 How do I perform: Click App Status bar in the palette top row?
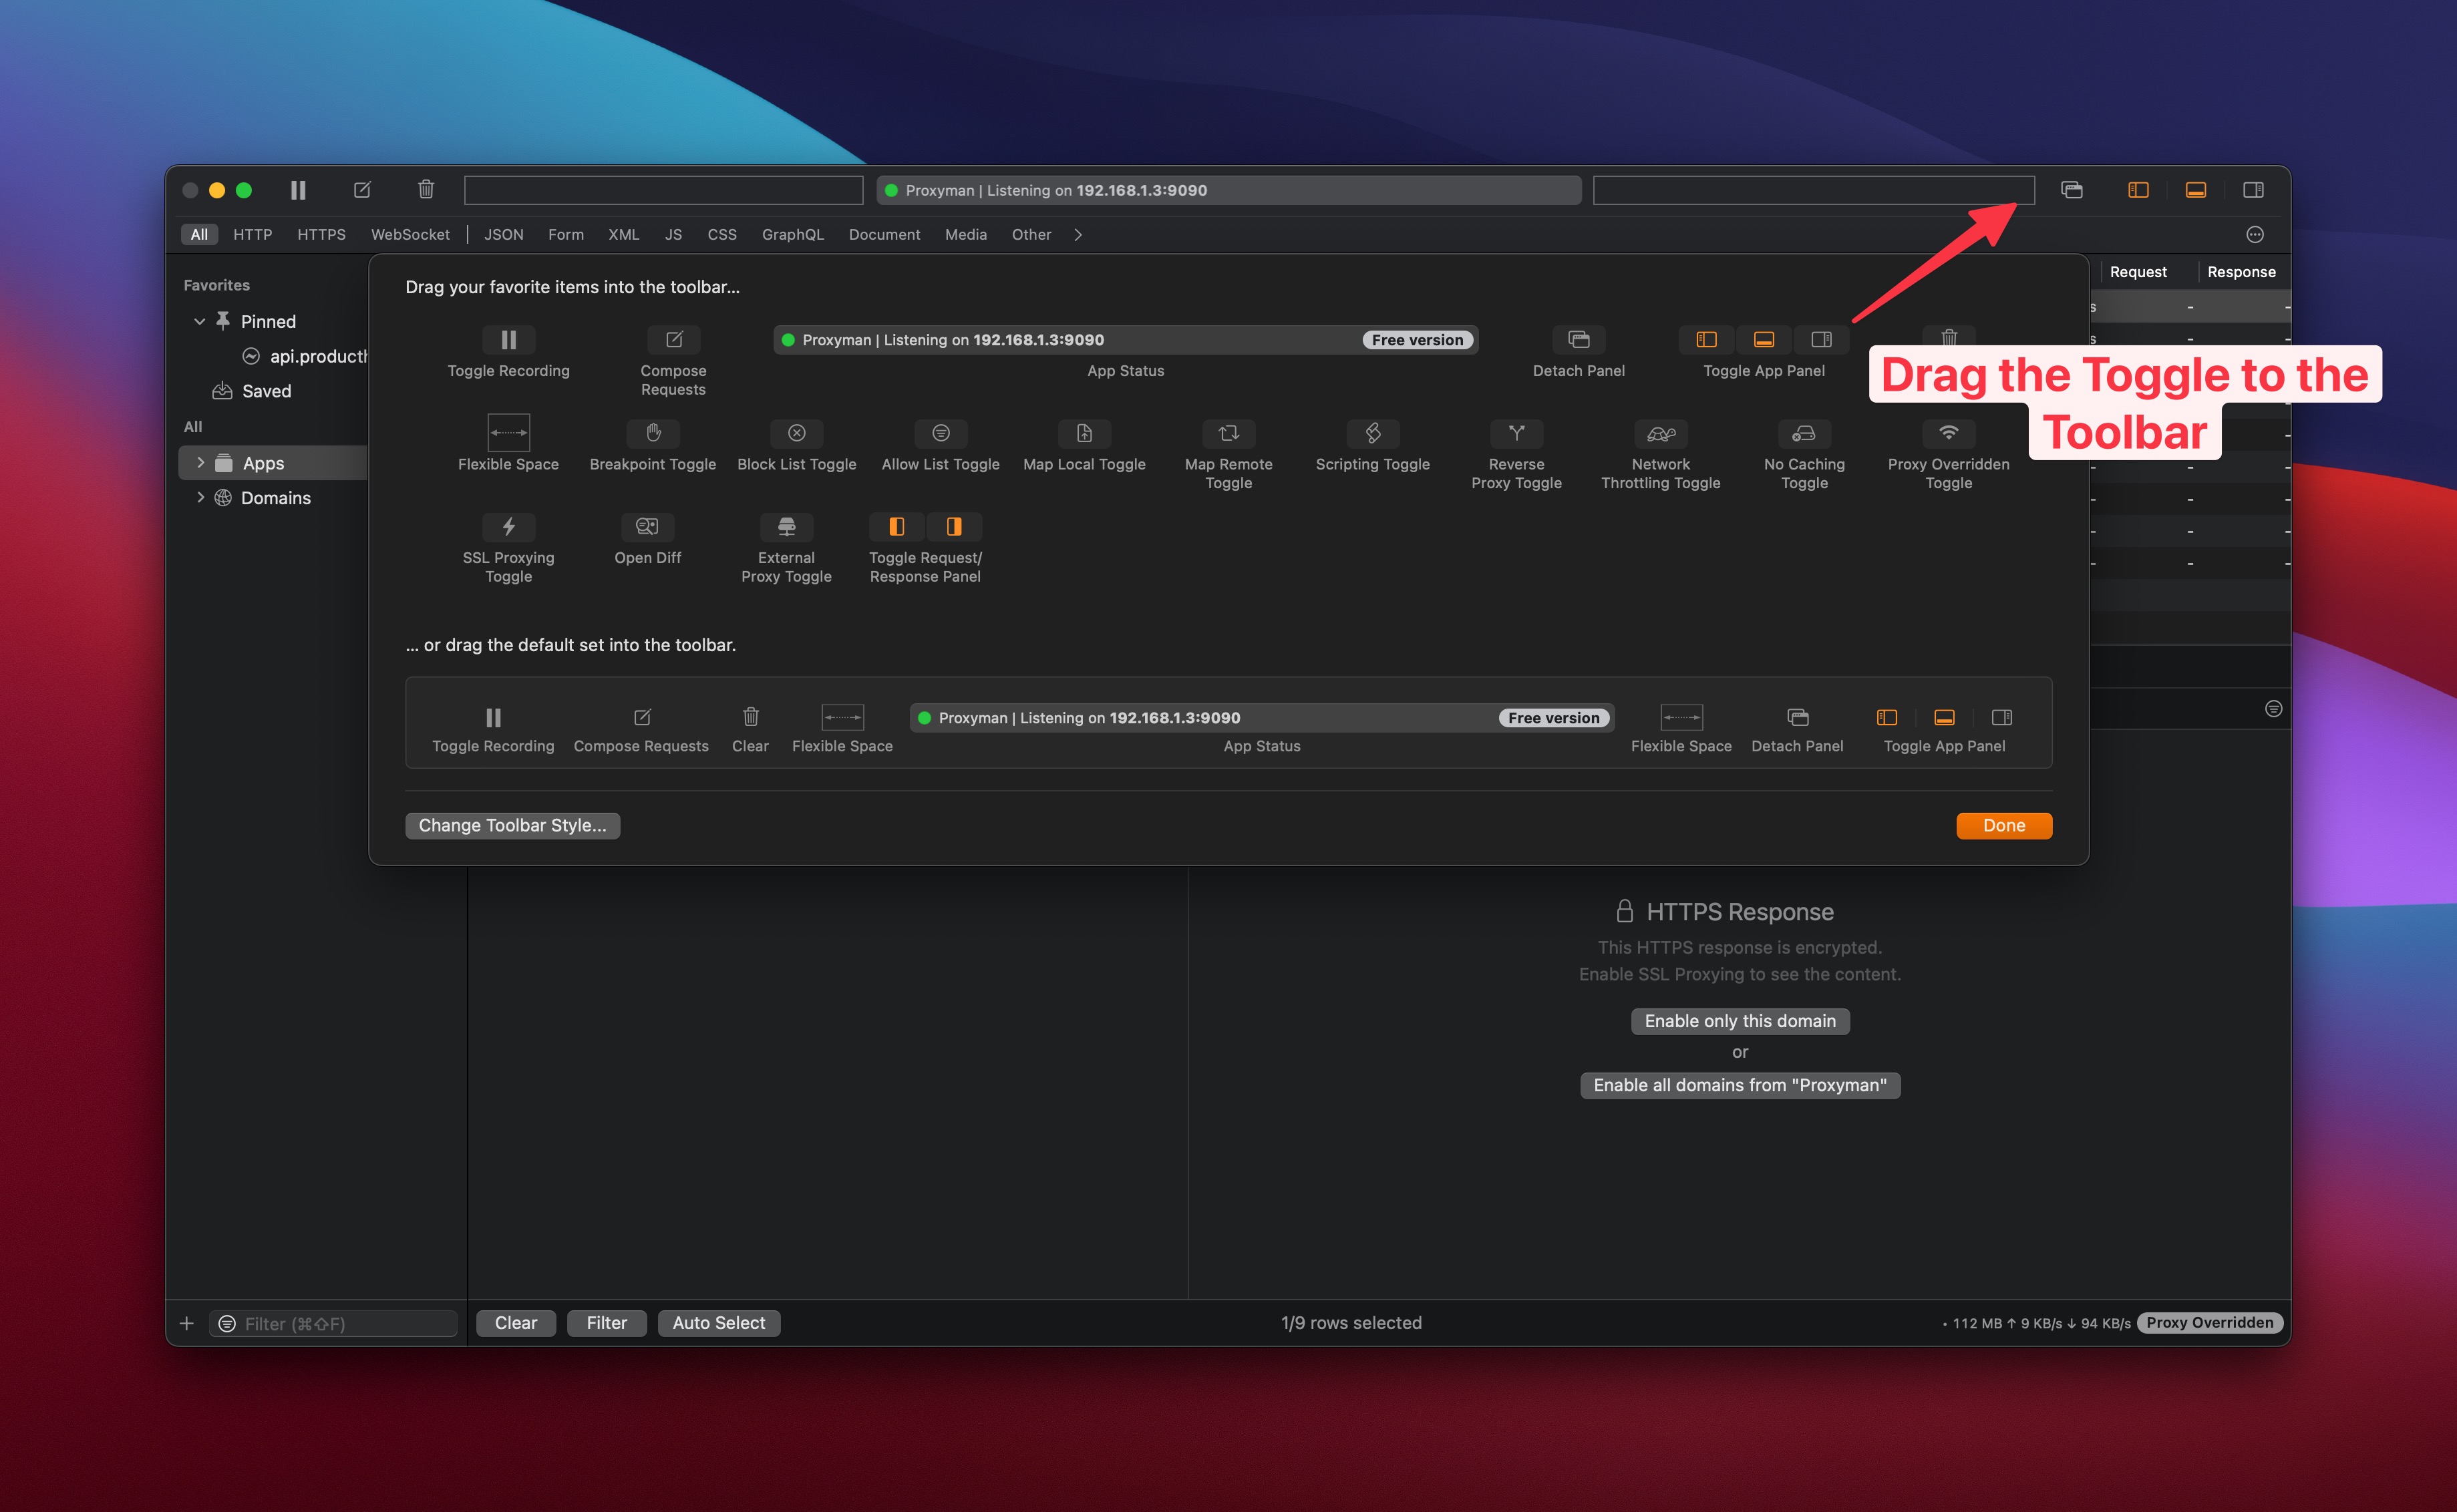[1126, 340]
